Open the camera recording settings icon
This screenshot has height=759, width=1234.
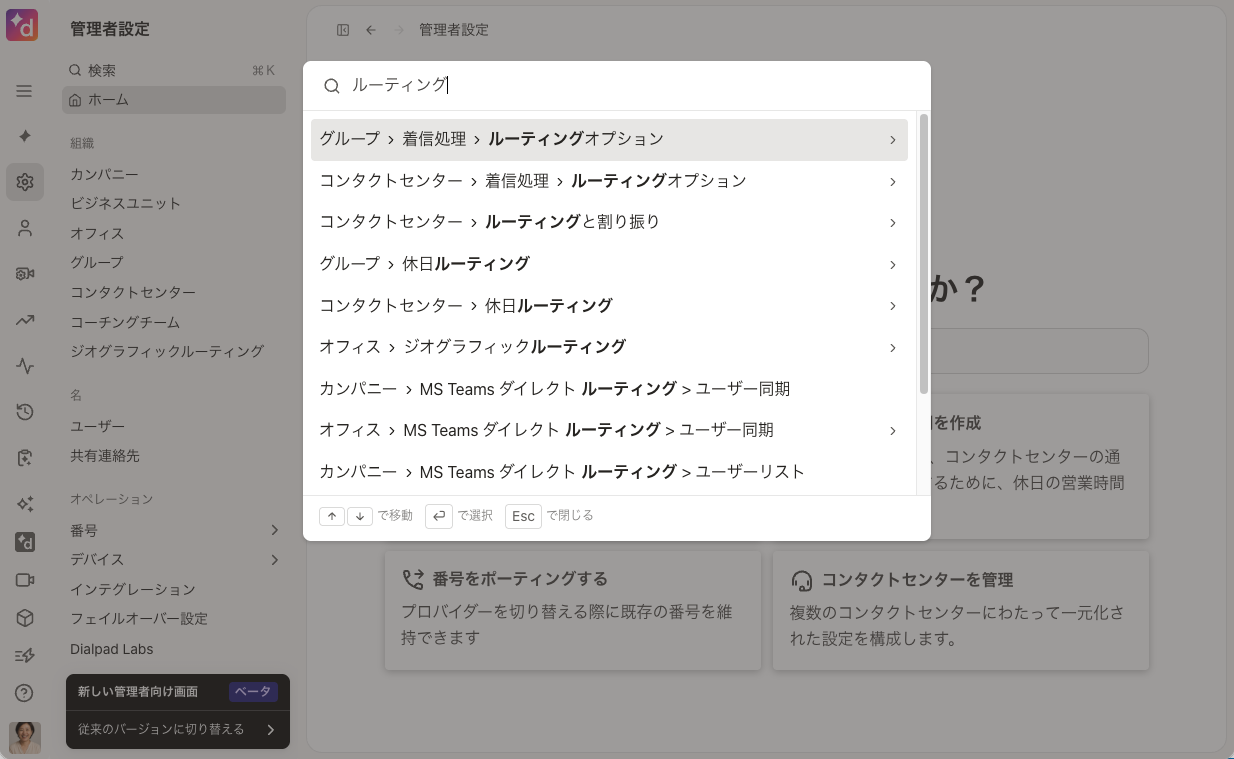(25, 274)
